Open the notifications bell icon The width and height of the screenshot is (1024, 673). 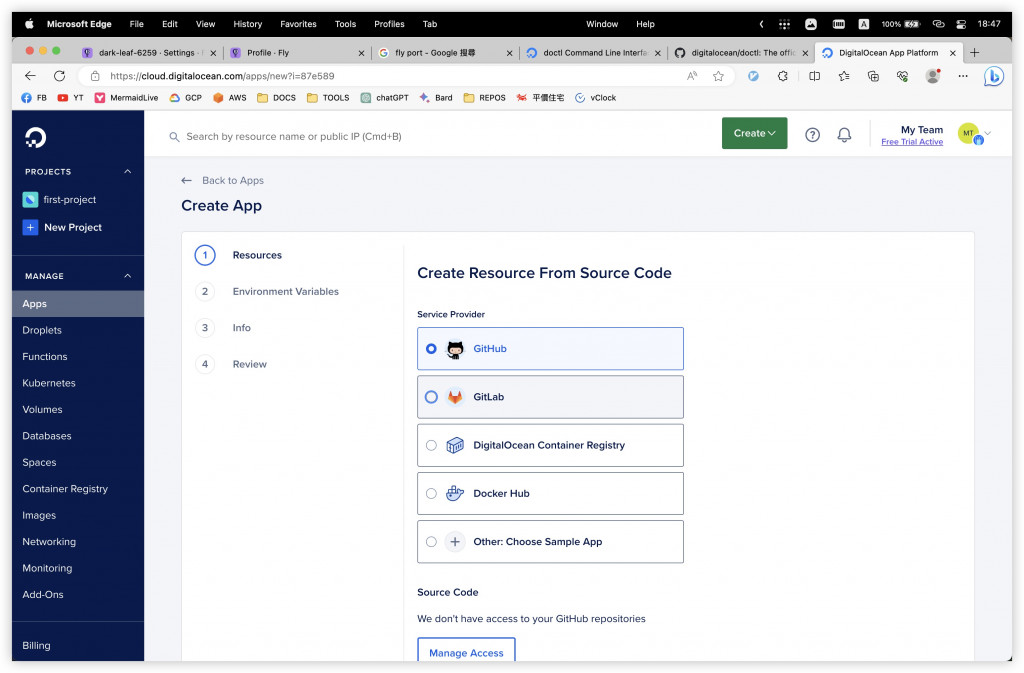pyautogui.click(x=844, y=134)
